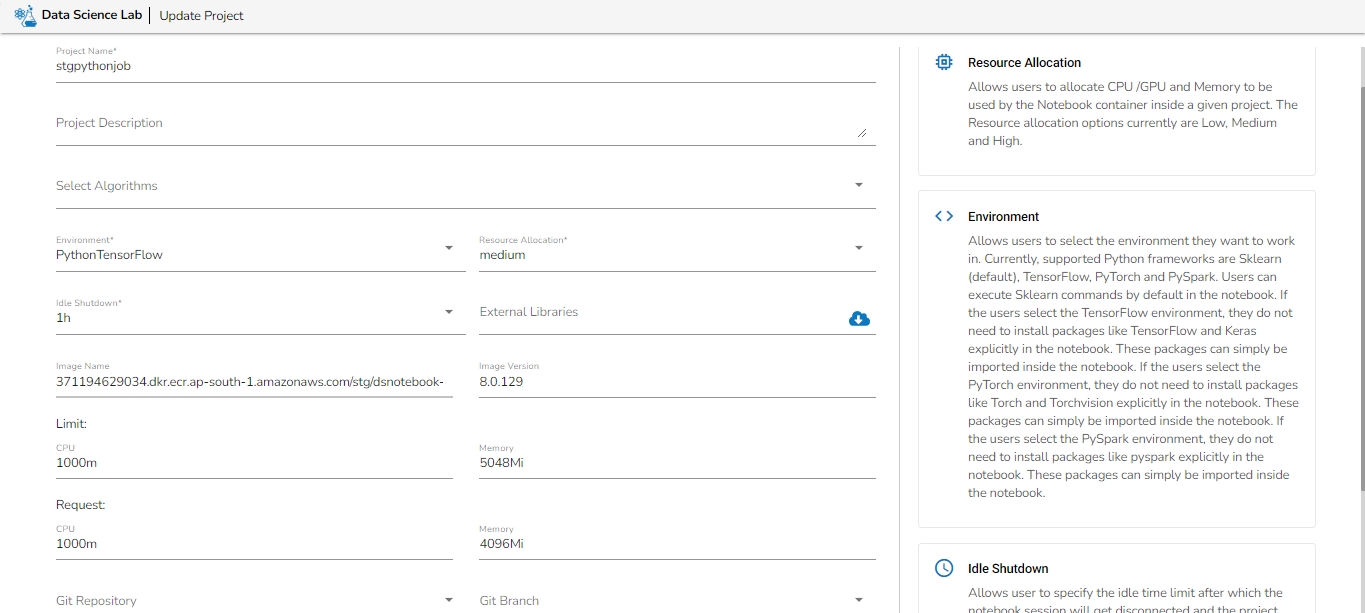Click the Environment code brackets icon
Viewport: 1365px width, 613px height.
943,216
